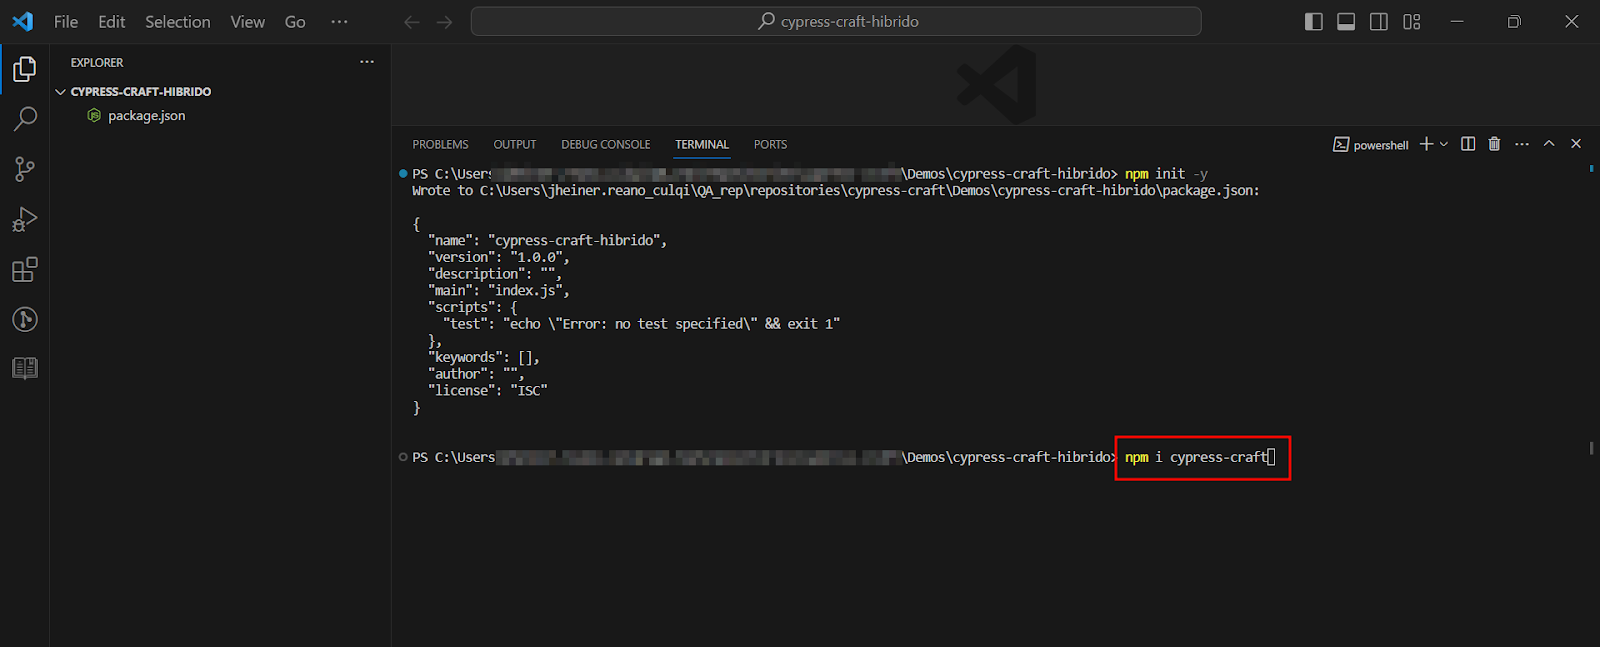The width and height of the screenshot is (1600, 647).
Task: Click the "keywords": [] output line
Action: pos(483,357)
